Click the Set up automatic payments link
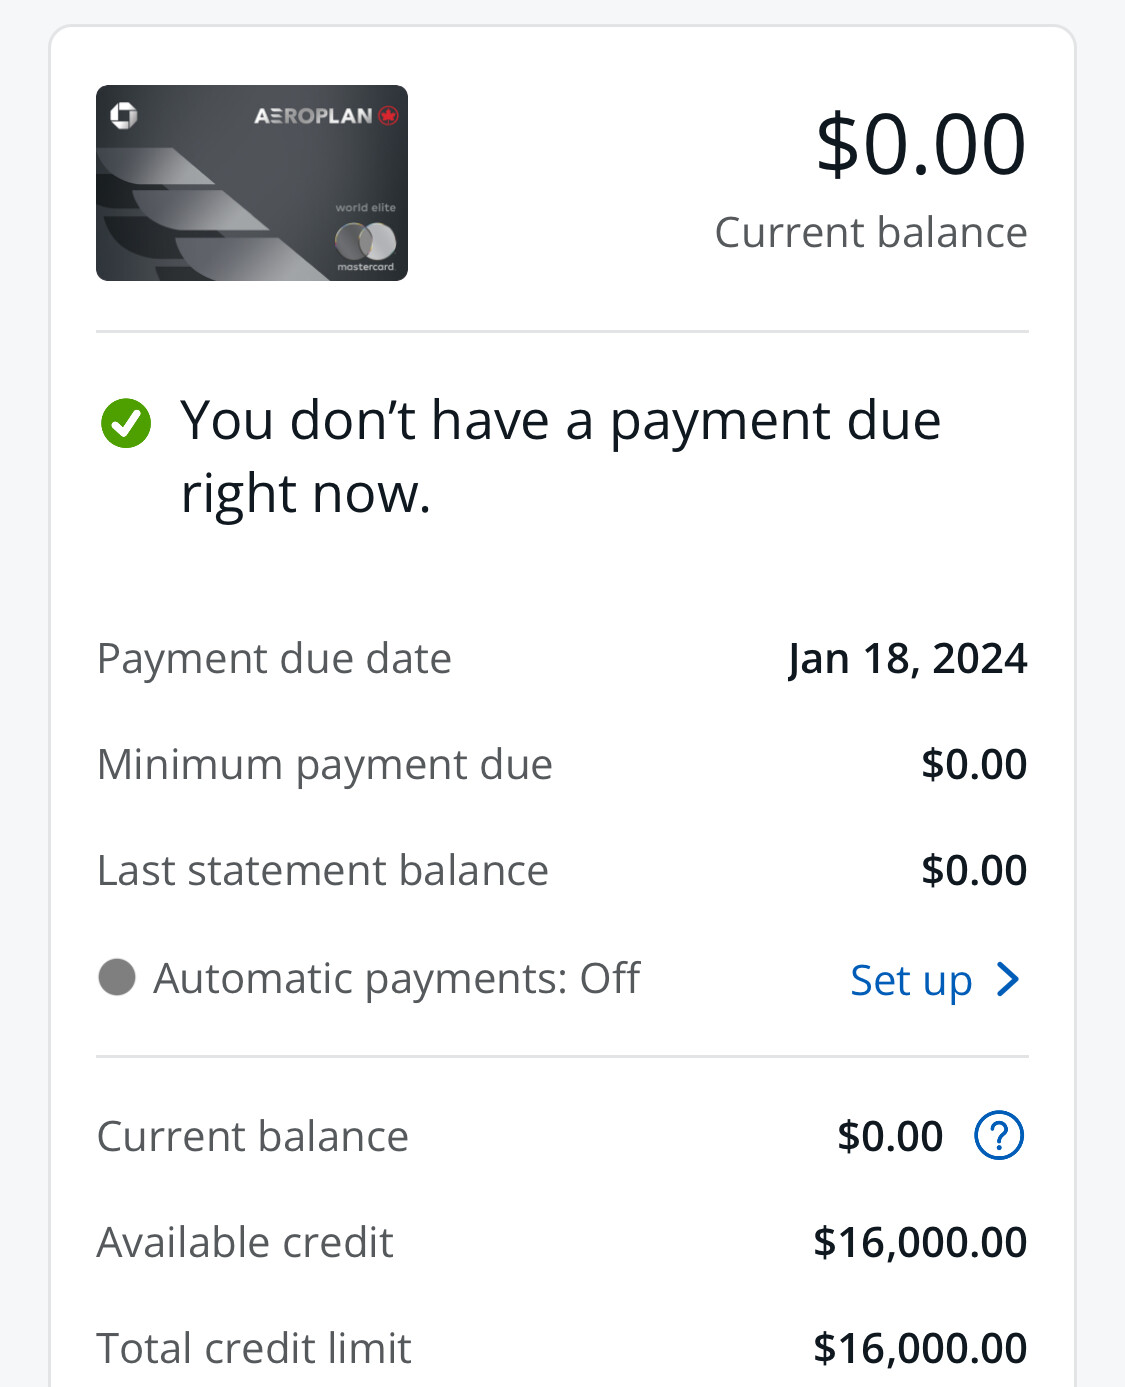 (911, 980)
